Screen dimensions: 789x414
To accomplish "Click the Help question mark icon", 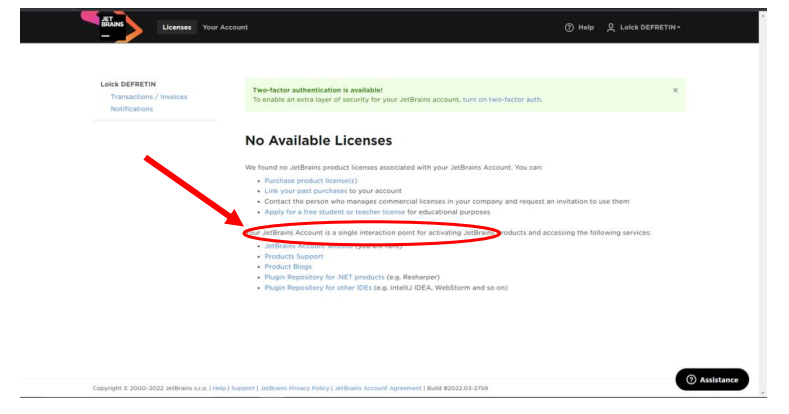I will (x=570, y=27).
